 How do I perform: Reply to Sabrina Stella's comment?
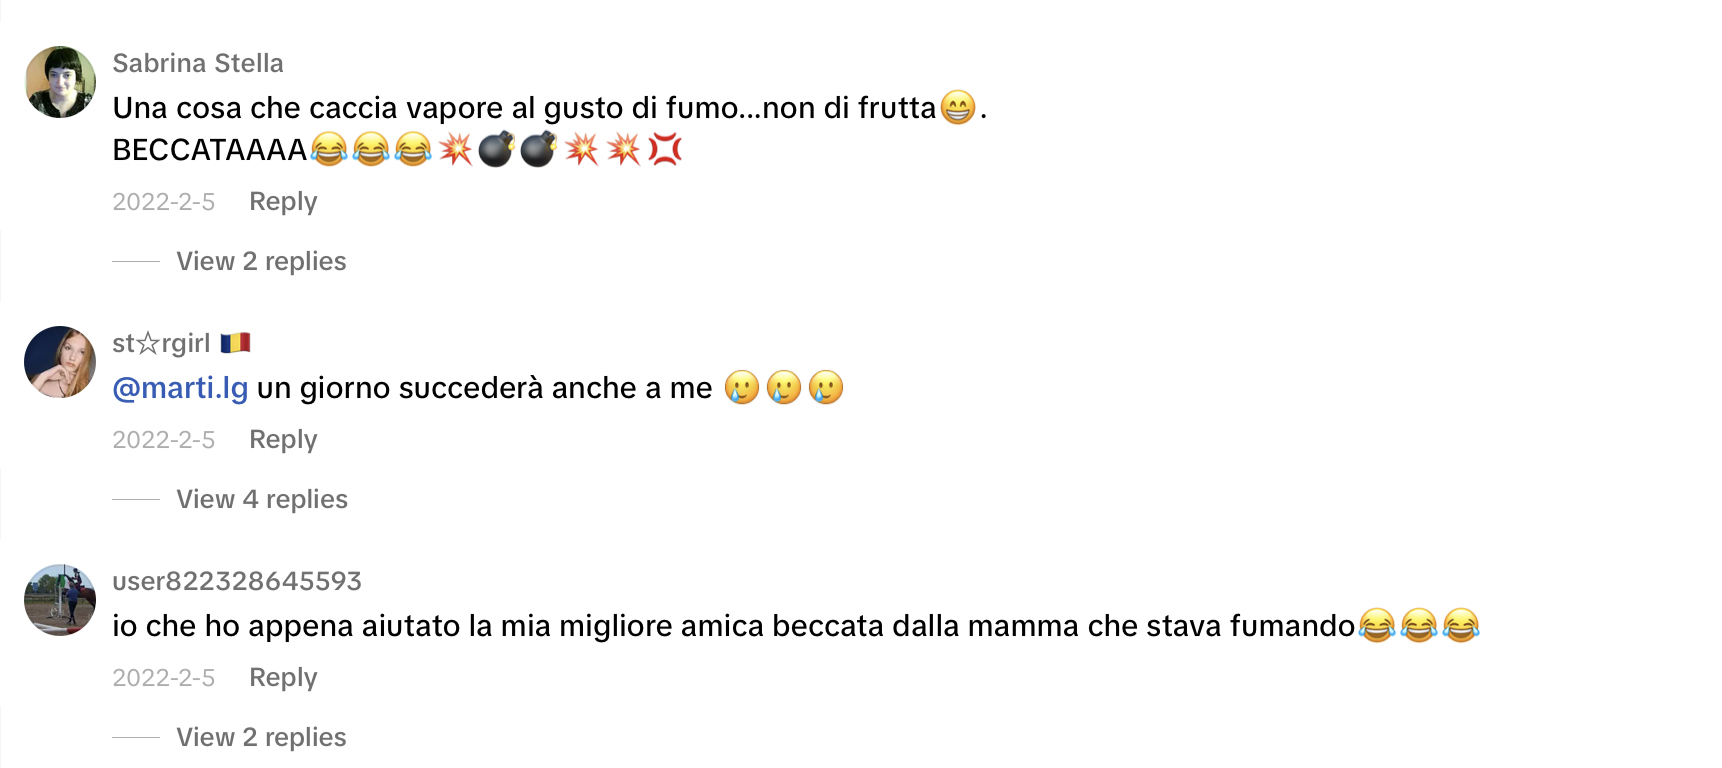tap(283, 202)
